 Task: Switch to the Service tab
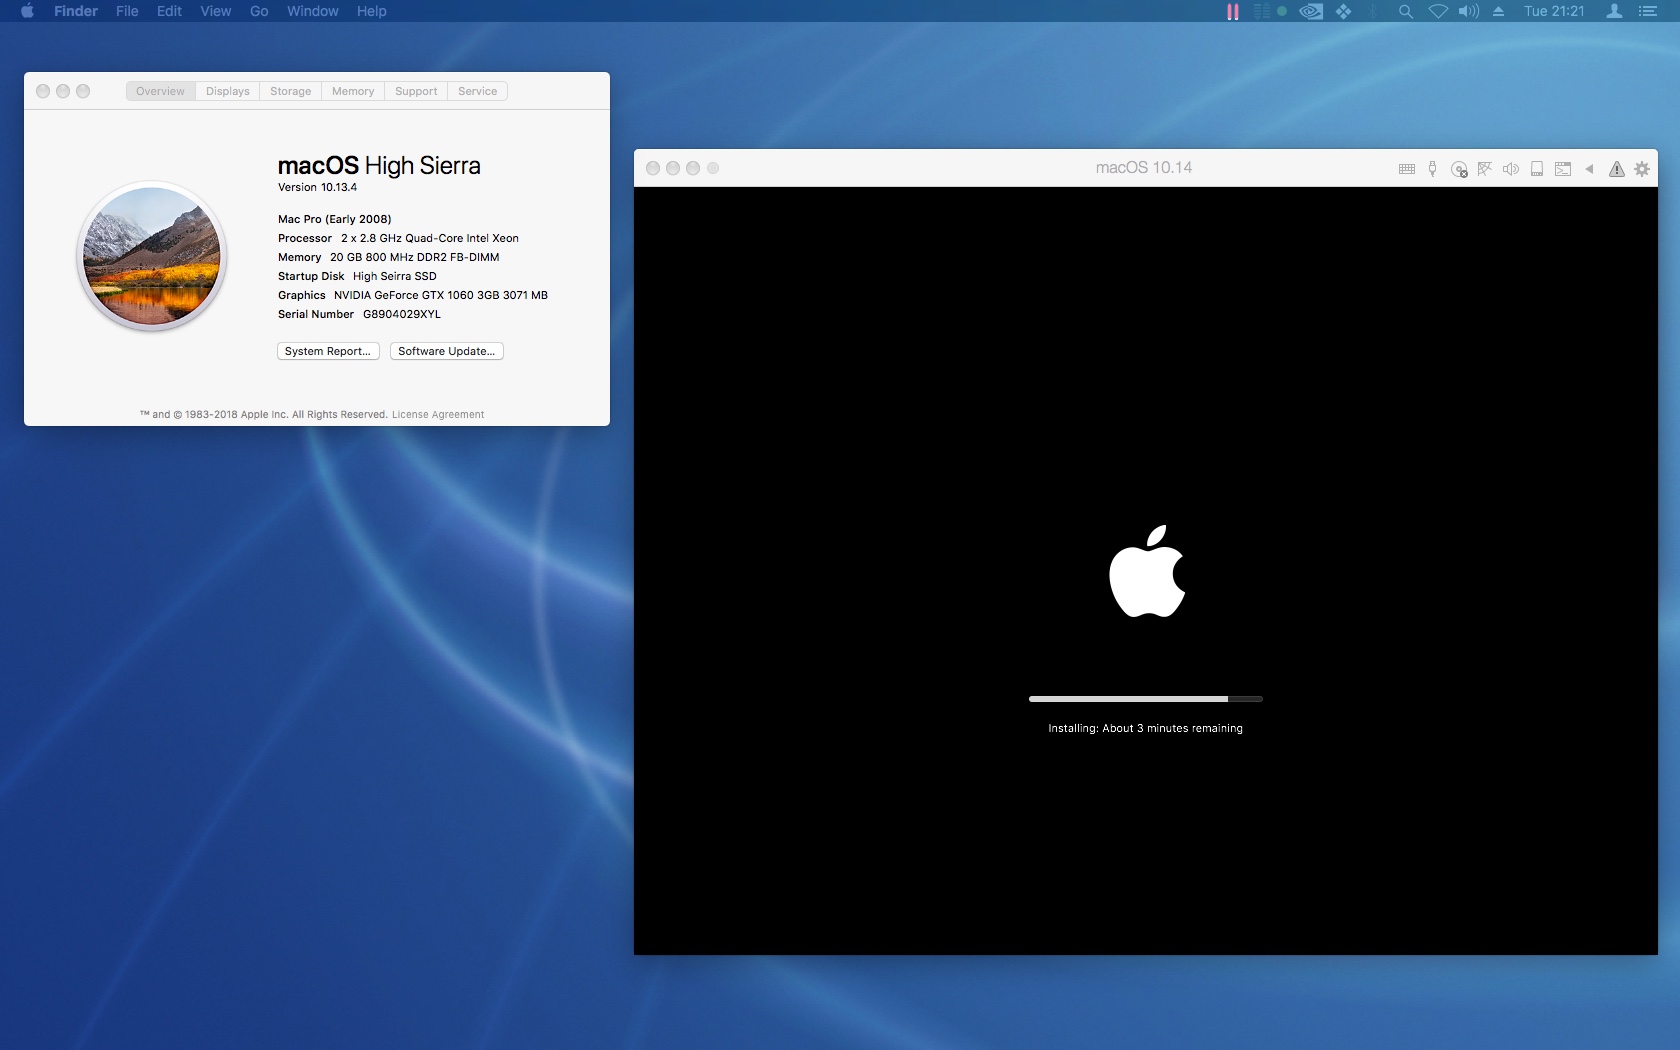click(478, 91)
